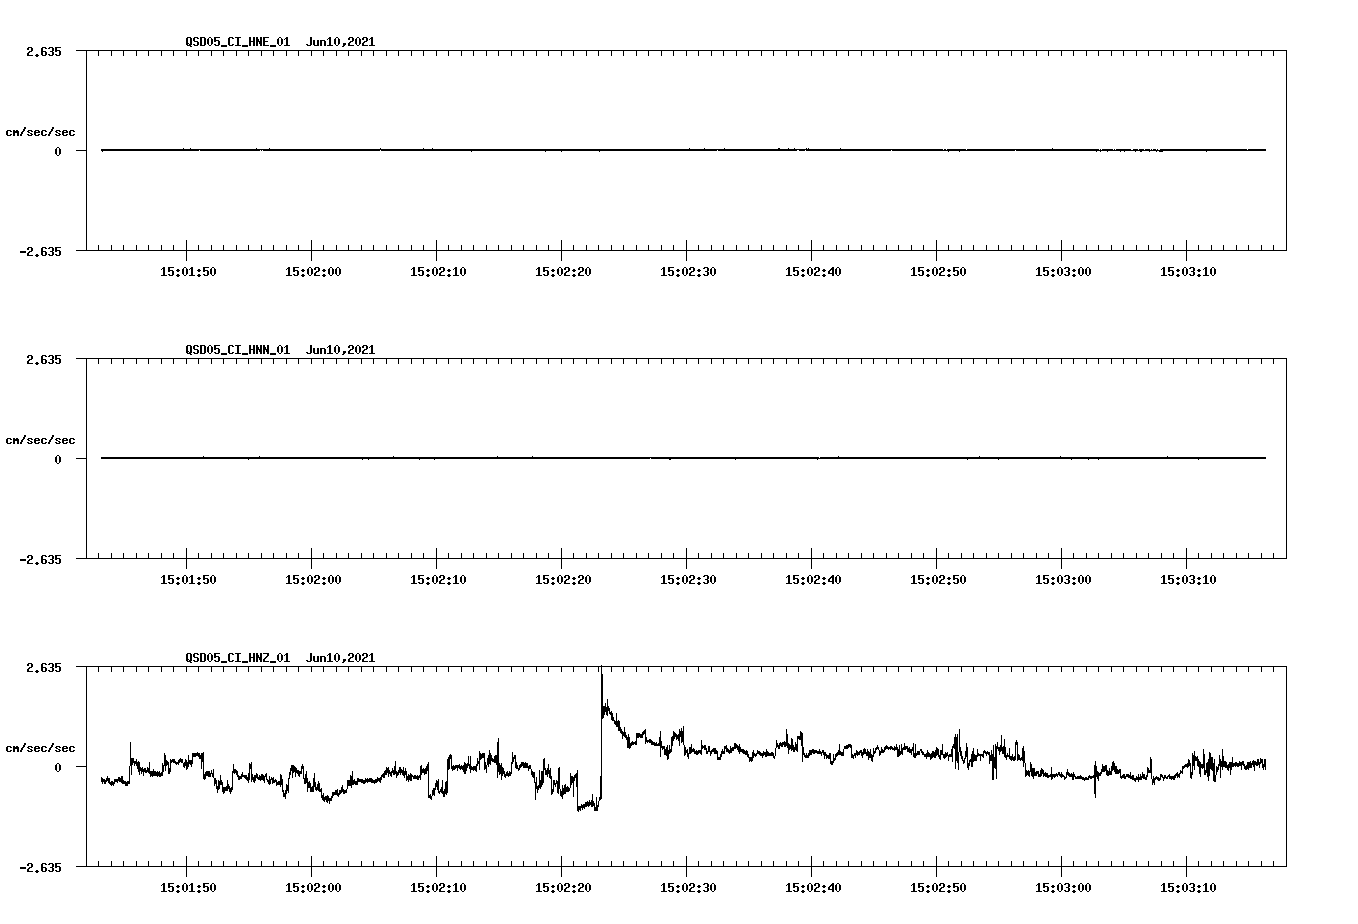Click the cm/sec/sec unit label of the HNE plot
Viewport: 1358px width, 924px height.
(x=40, y=132)
